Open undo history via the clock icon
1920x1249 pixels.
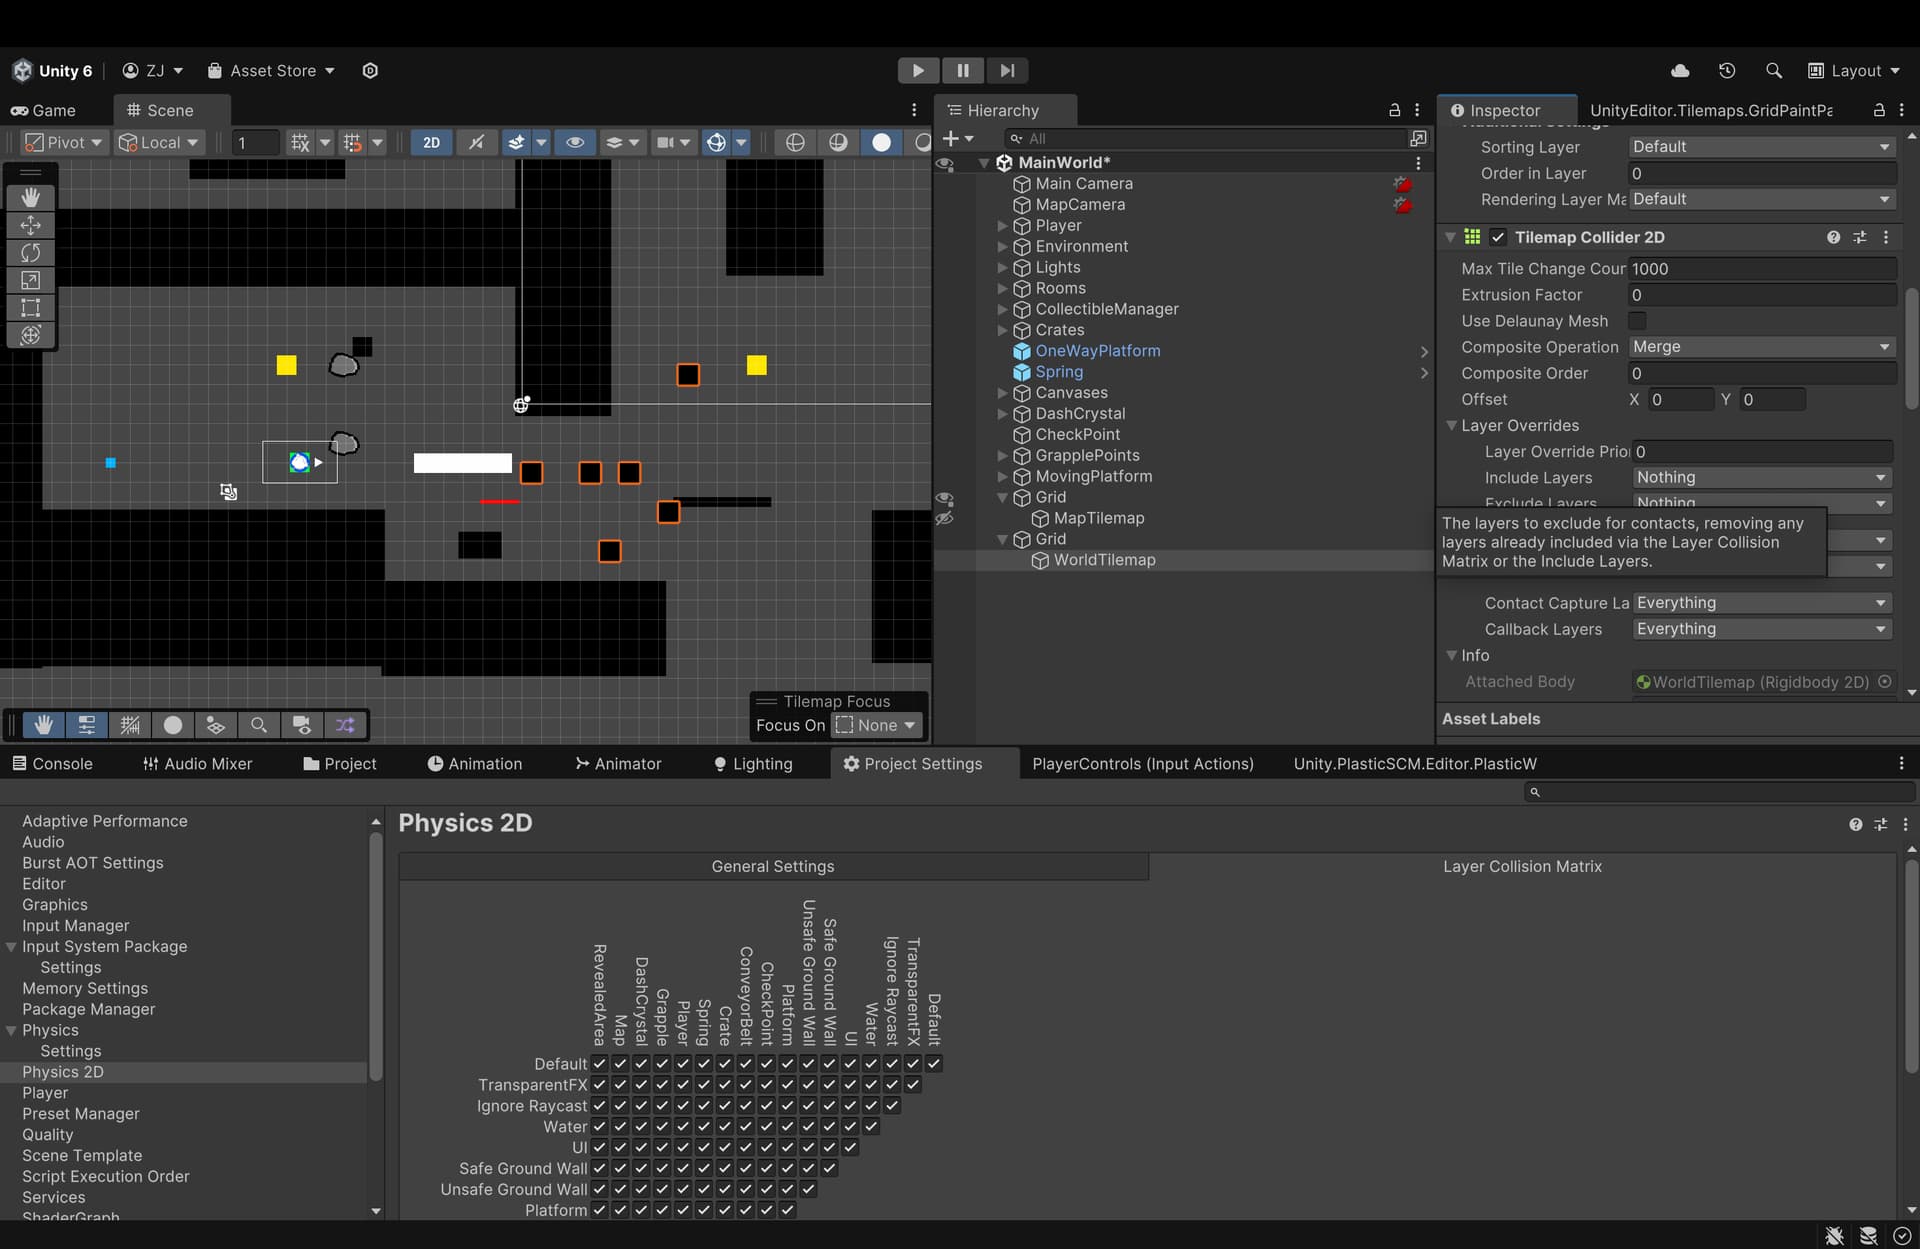1727,70
